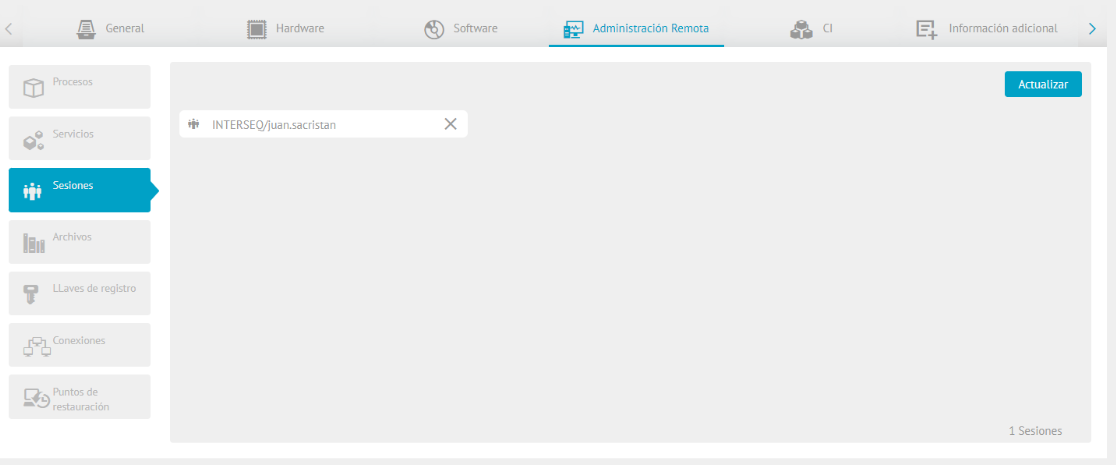The width and height of the screenshot is (1116, 465).
Task: Click the Servicios shapes icon
Action: click(x=33, y=140)
